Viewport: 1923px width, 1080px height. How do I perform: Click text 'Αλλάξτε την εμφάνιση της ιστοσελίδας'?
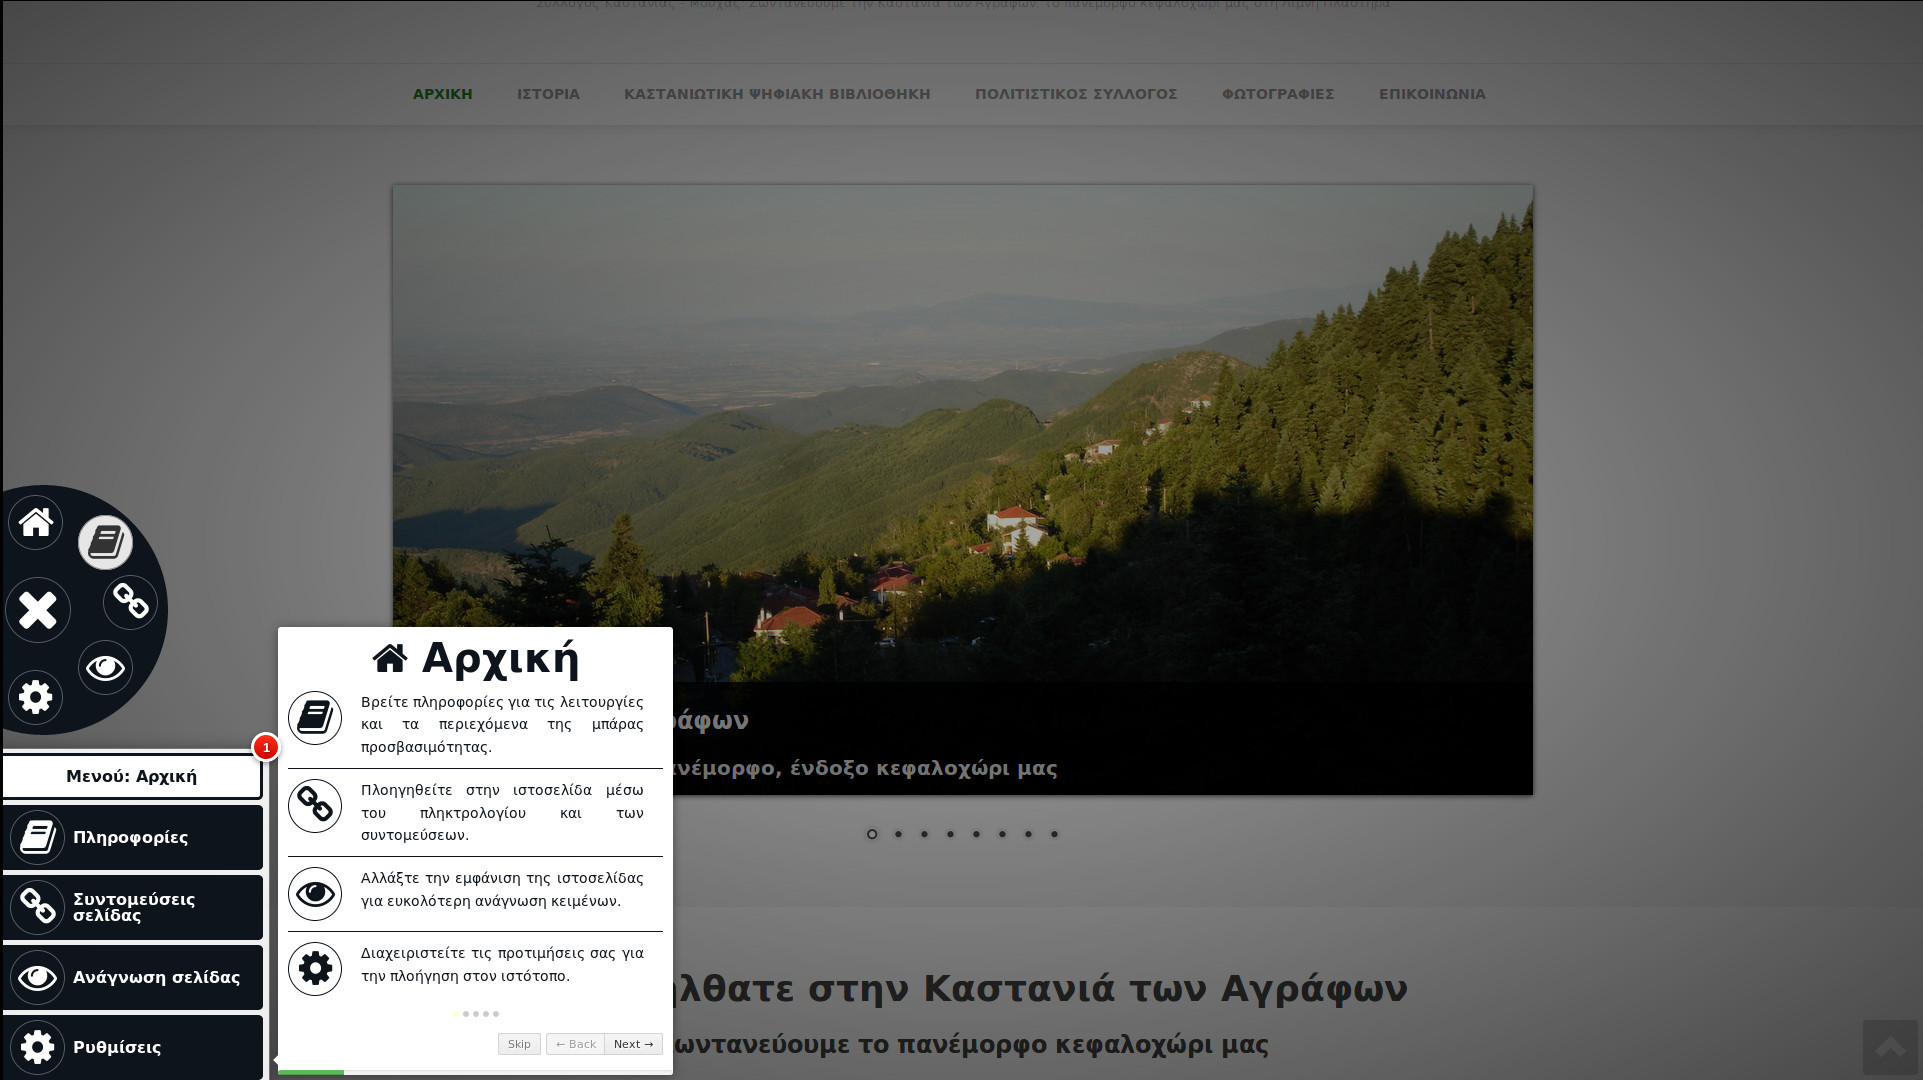[502, 878]
